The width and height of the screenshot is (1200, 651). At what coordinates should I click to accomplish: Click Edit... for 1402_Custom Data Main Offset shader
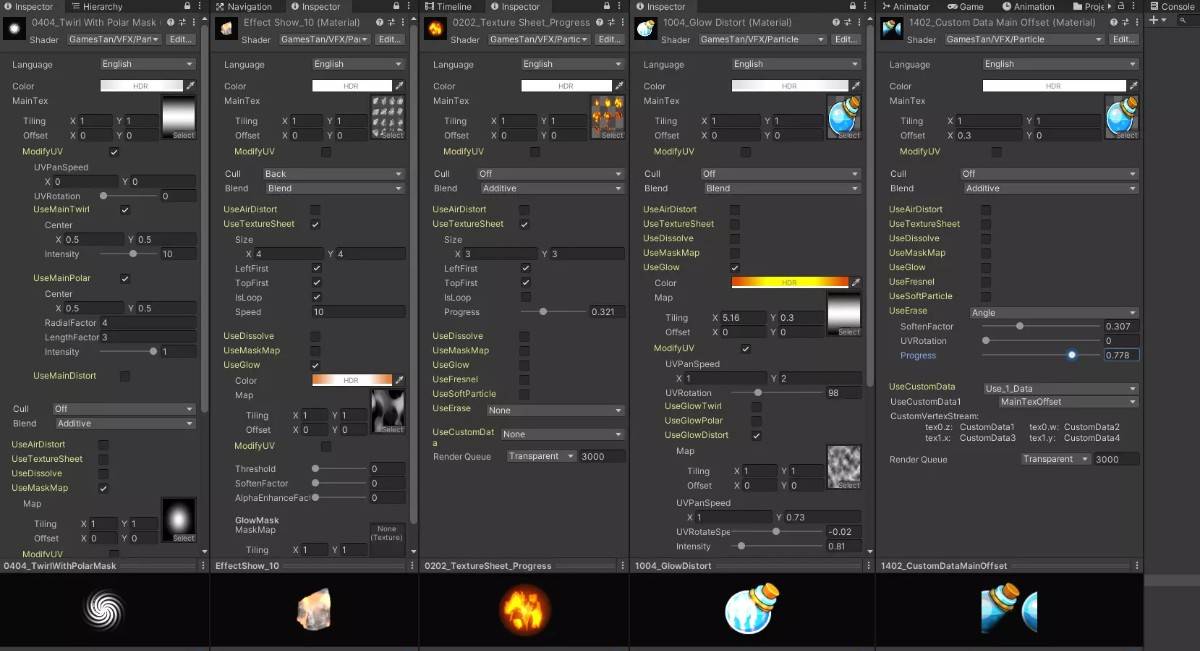(x=1122, y=40)
